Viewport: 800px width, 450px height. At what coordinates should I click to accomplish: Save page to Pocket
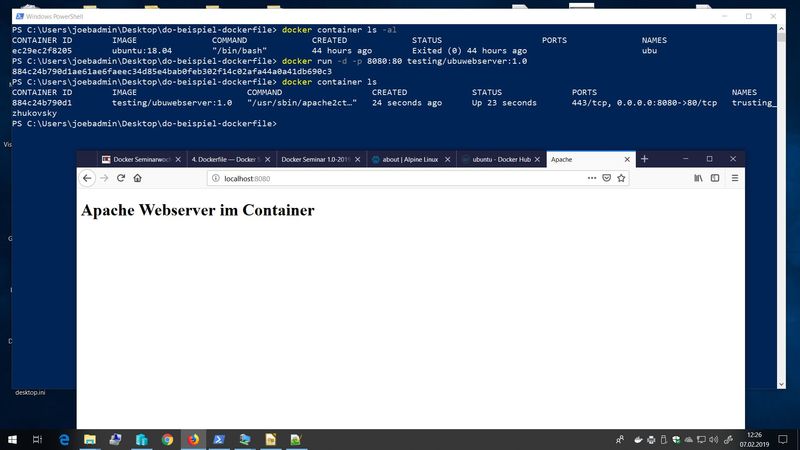[x=606, y=178]
